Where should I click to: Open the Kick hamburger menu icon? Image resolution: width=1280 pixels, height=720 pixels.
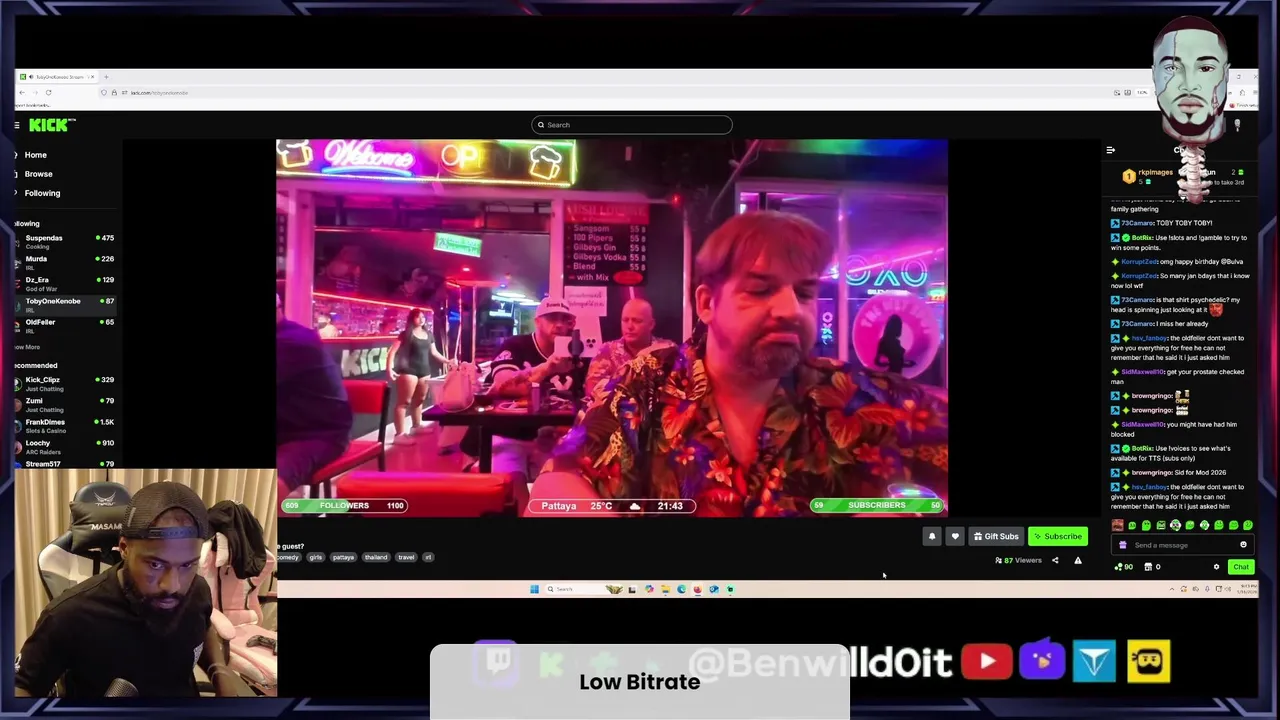click(x=17, y=125)
